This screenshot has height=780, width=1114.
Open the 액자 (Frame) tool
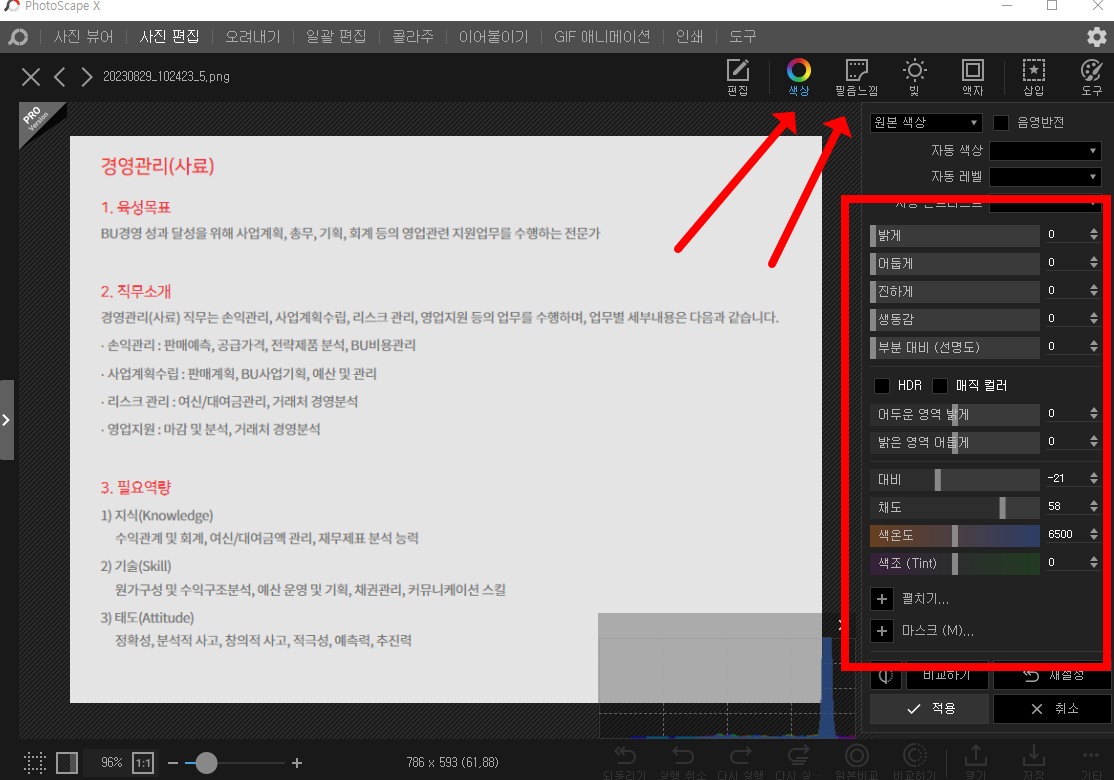pos(972,76)
